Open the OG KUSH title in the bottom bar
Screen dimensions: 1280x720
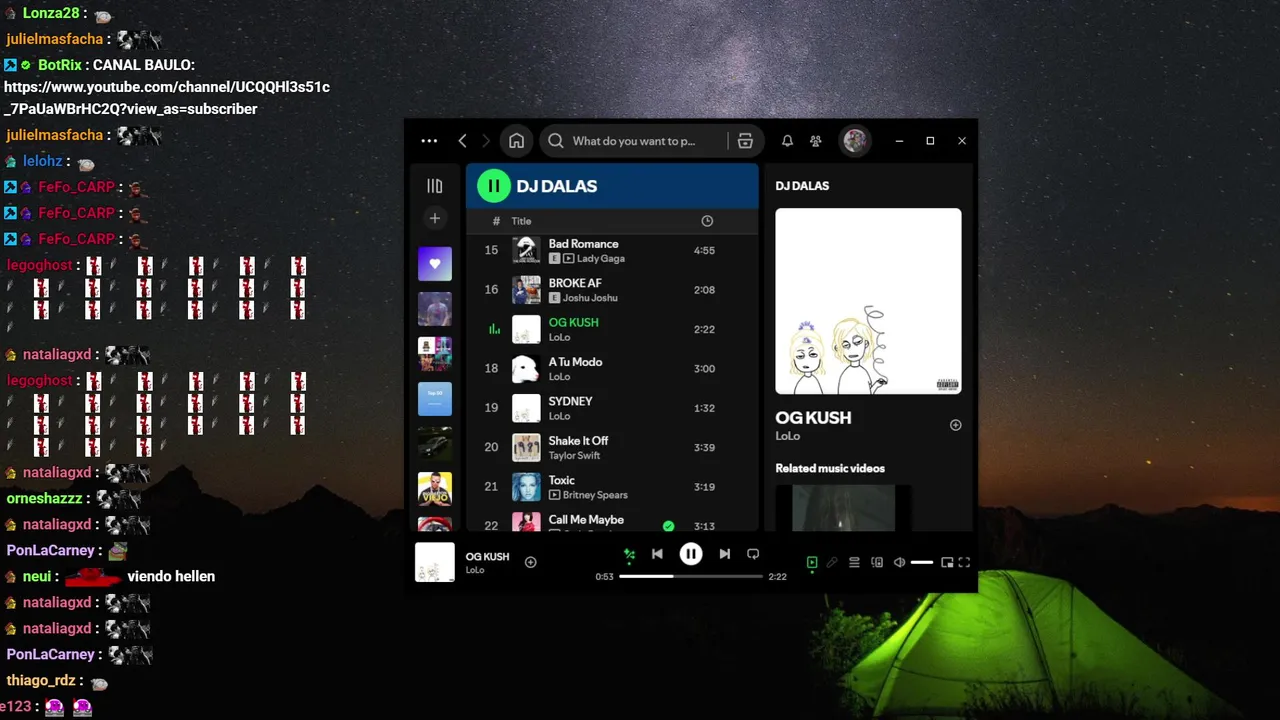pos(487,556)
